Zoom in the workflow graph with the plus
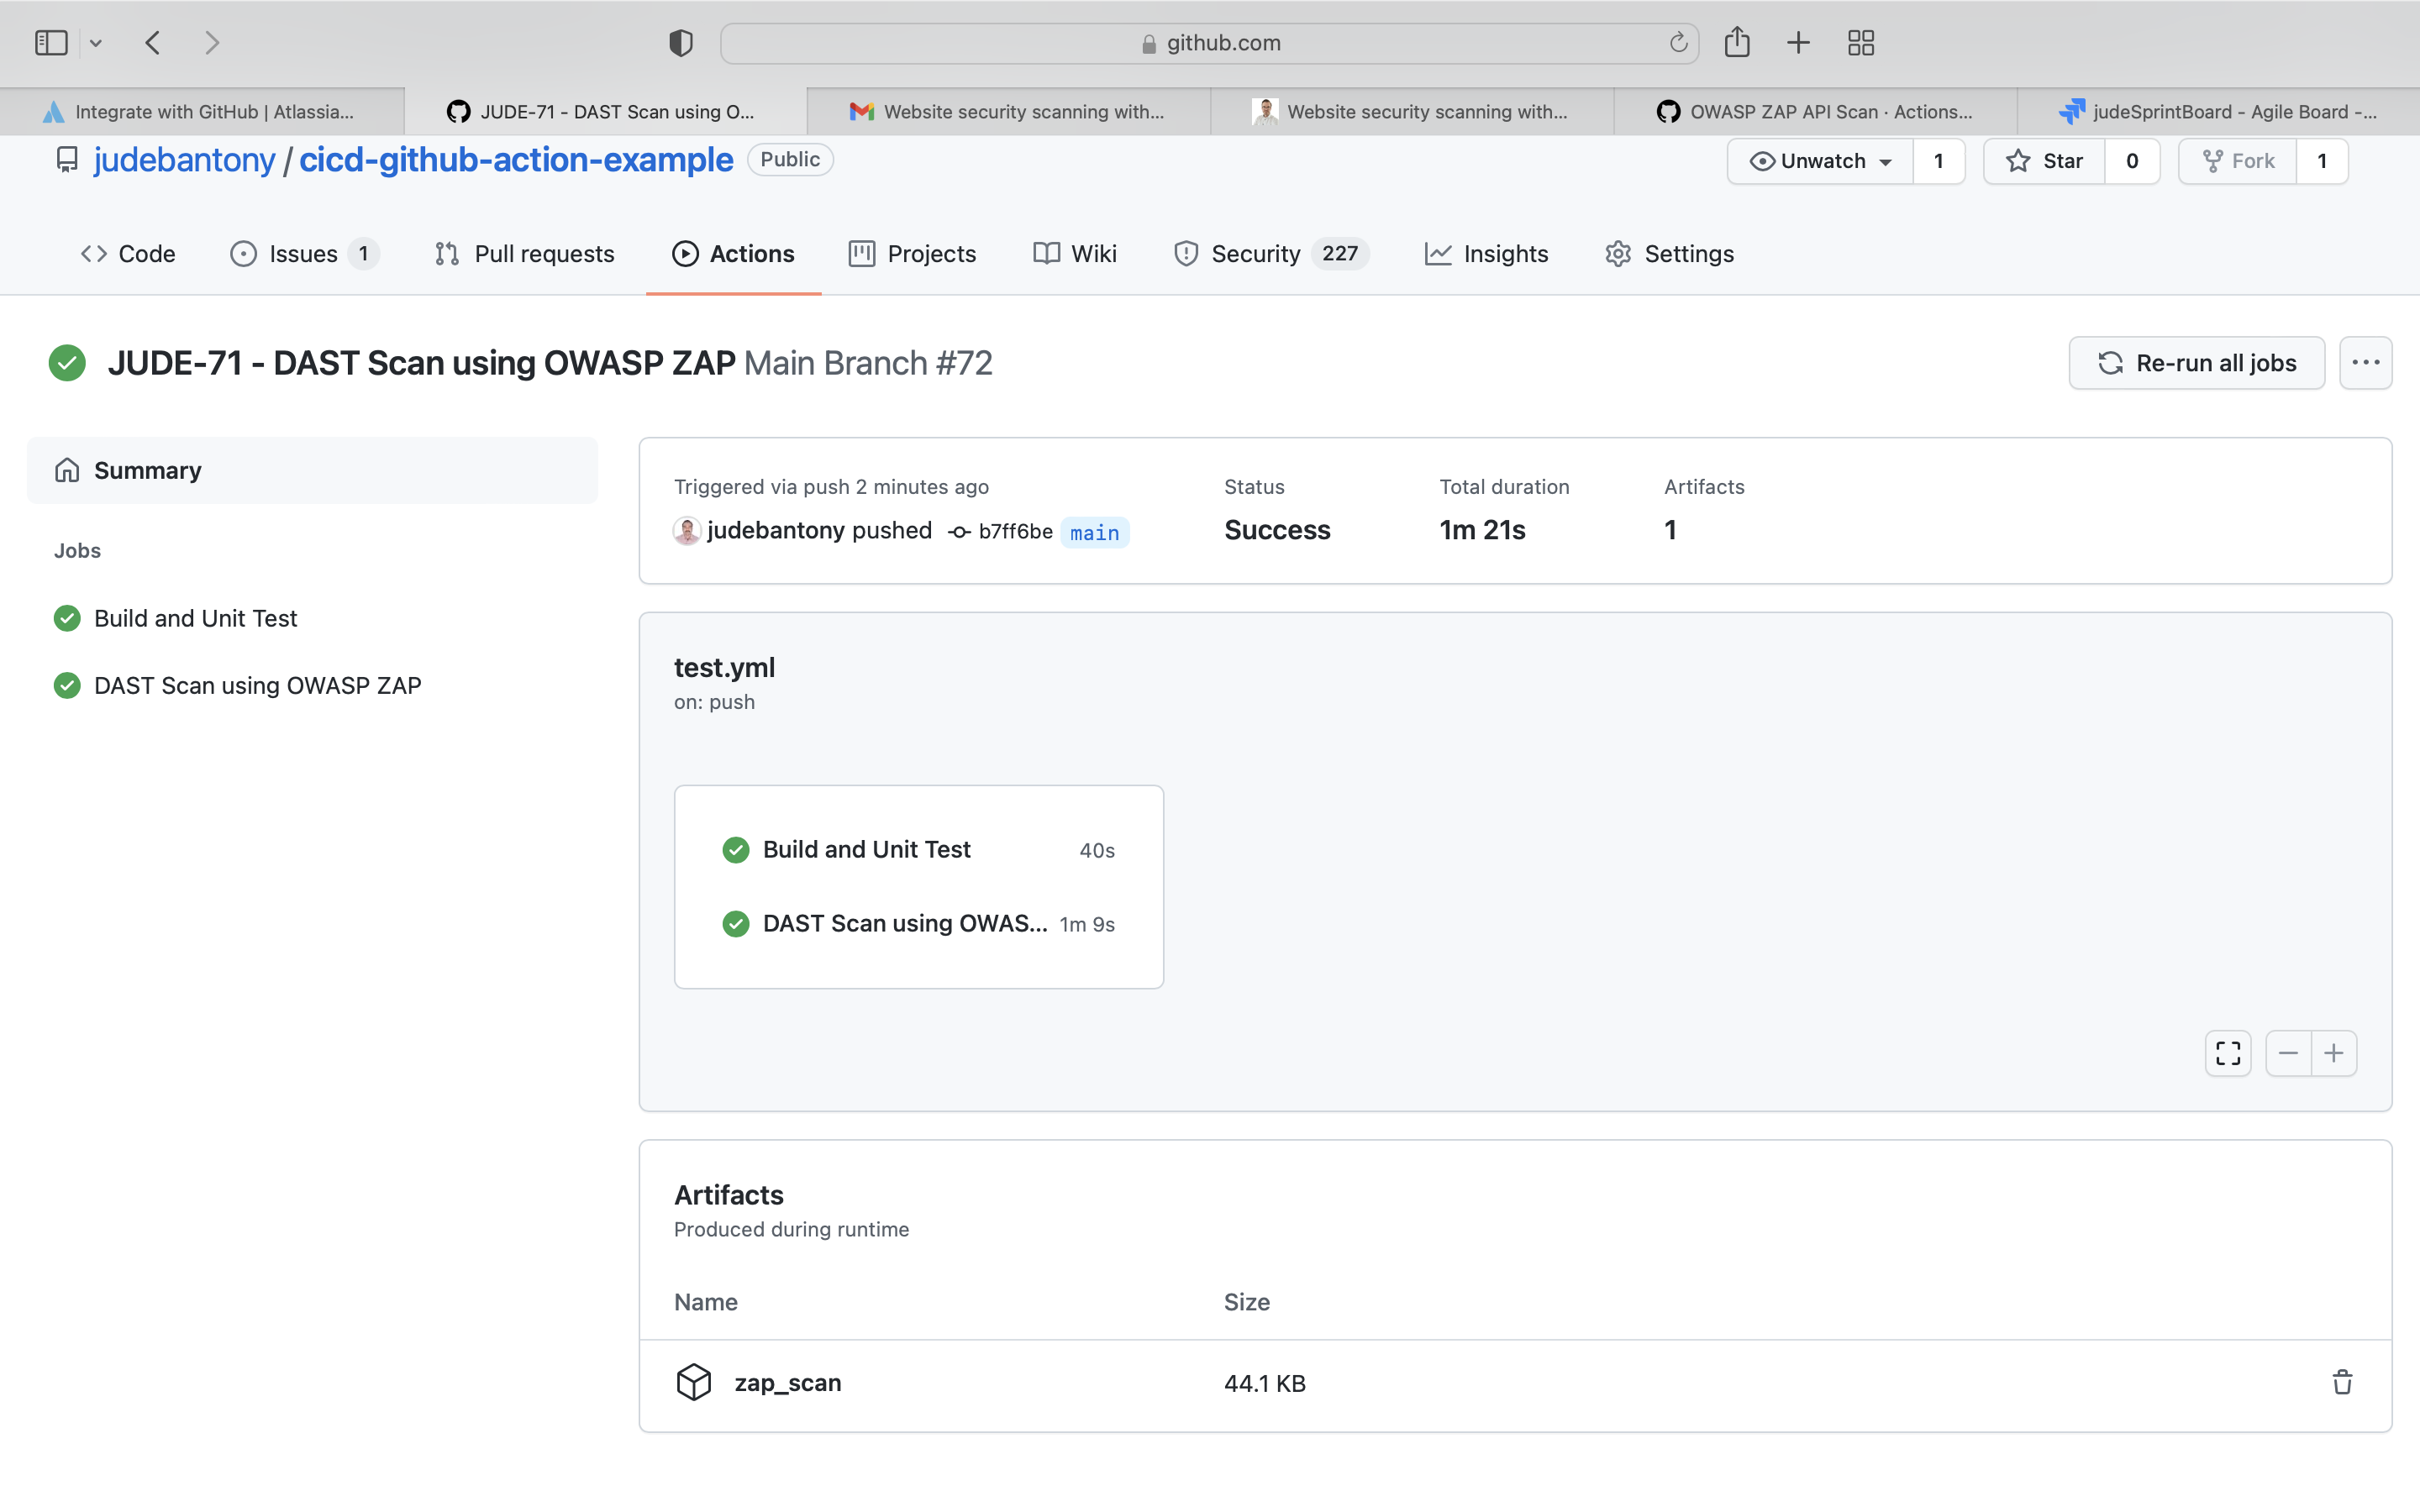Screen dimensions: 2420x1512 pyautogui.click(x=2333, y=1053)
